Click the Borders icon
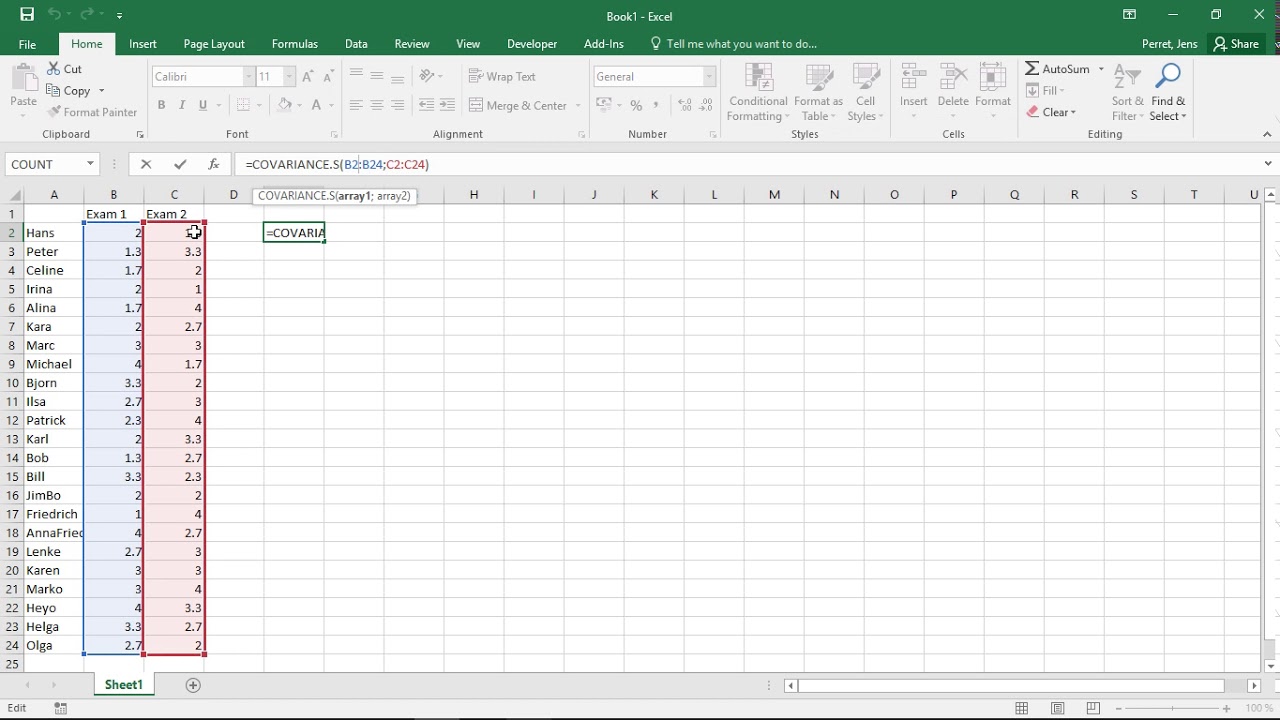Screen dimensions: 1280x720 243,105
